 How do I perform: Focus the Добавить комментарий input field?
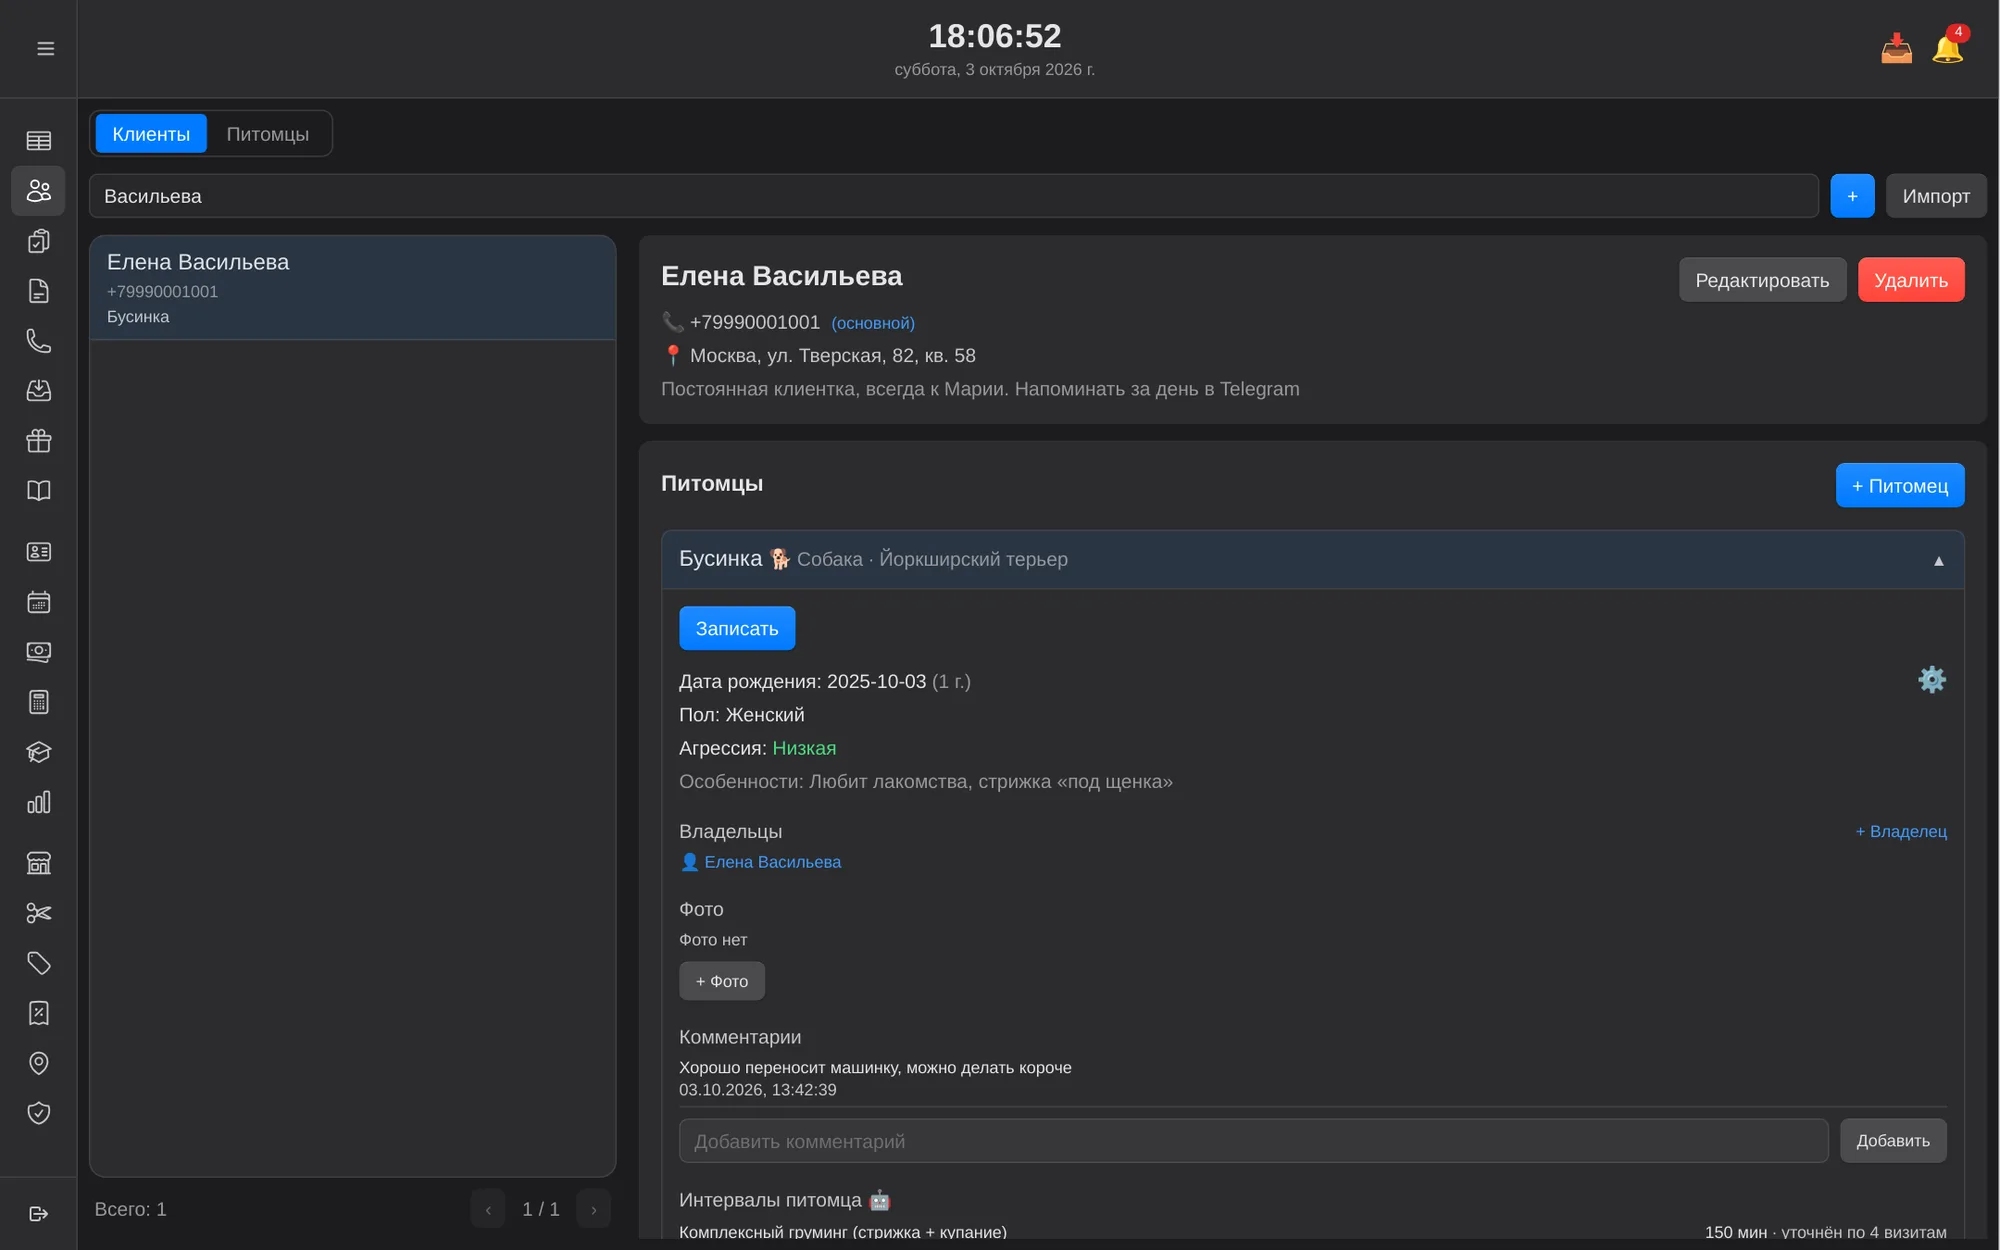(1253, 1141)
